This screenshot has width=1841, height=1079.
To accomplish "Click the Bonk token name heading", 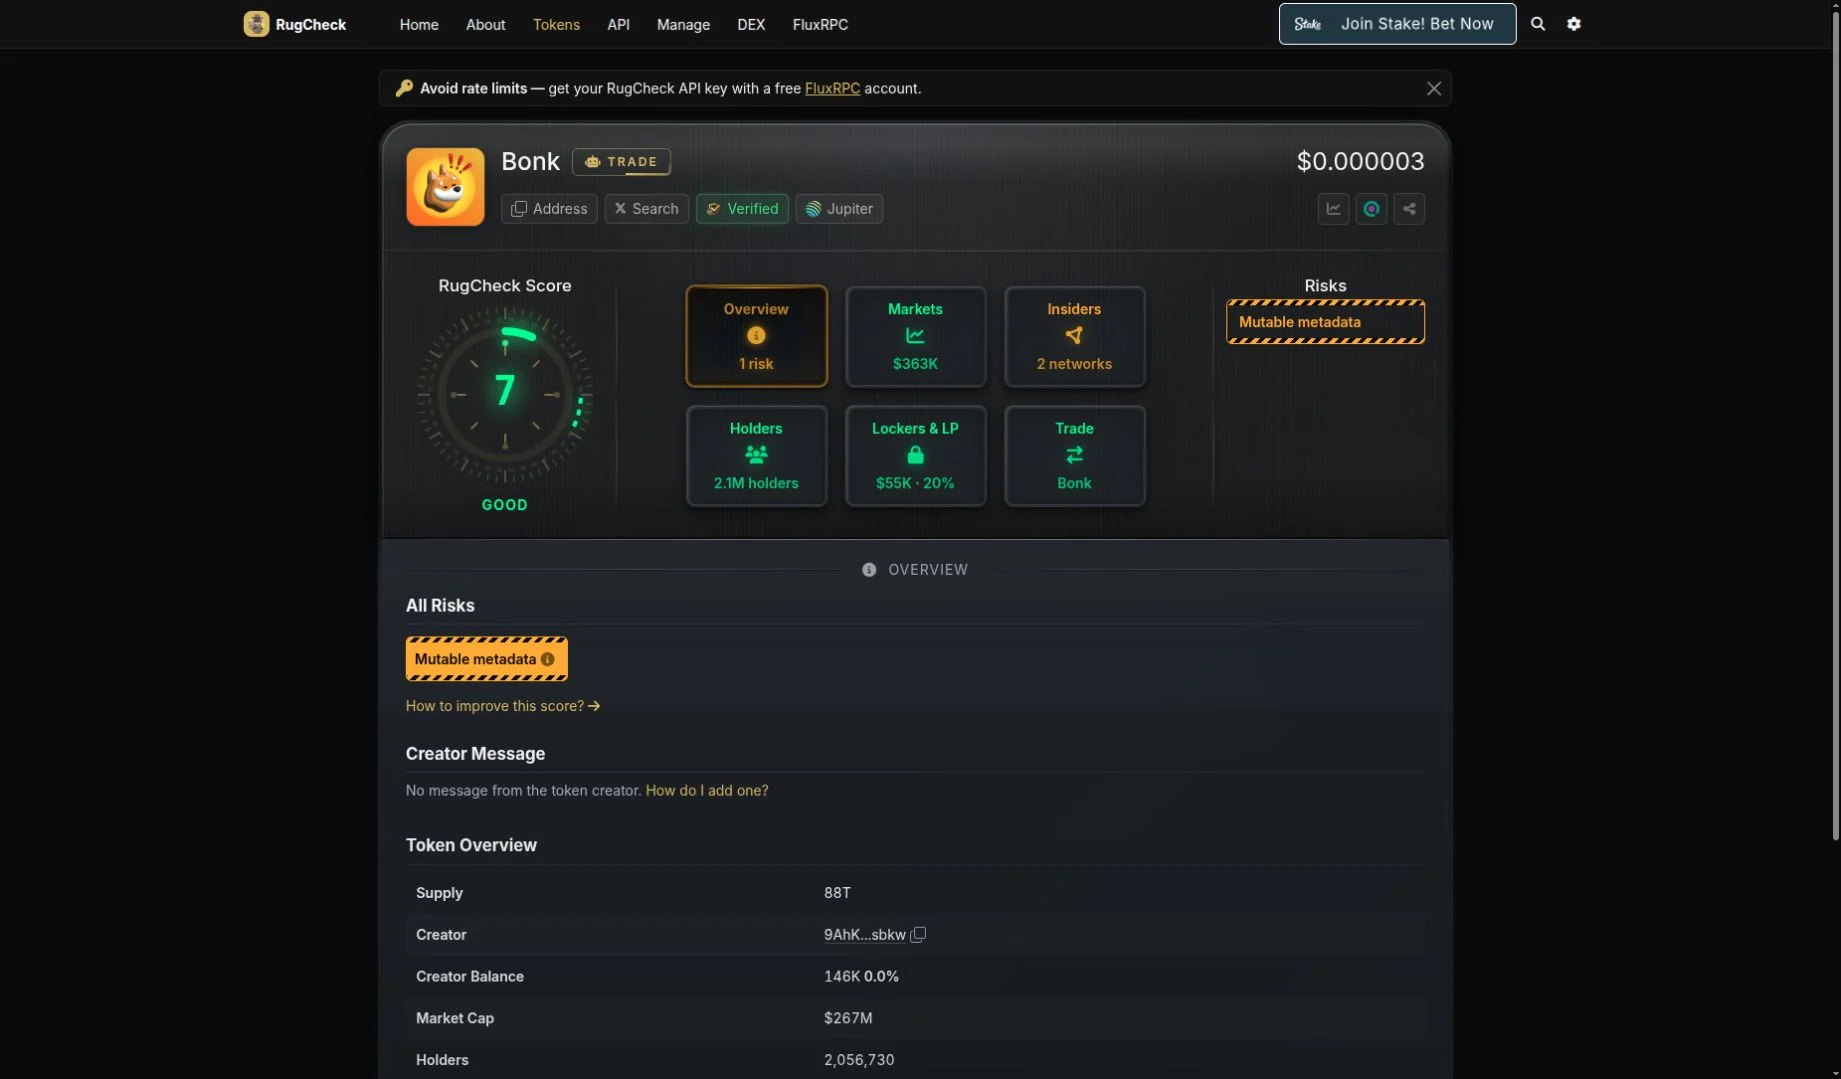I will pyautogui.click(x=530, y=162).
